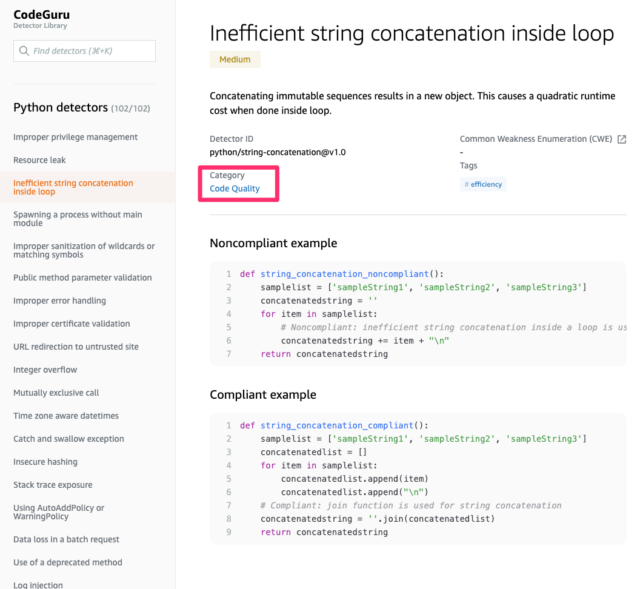Open Stack trace exposure detector

tap(53, 485)
